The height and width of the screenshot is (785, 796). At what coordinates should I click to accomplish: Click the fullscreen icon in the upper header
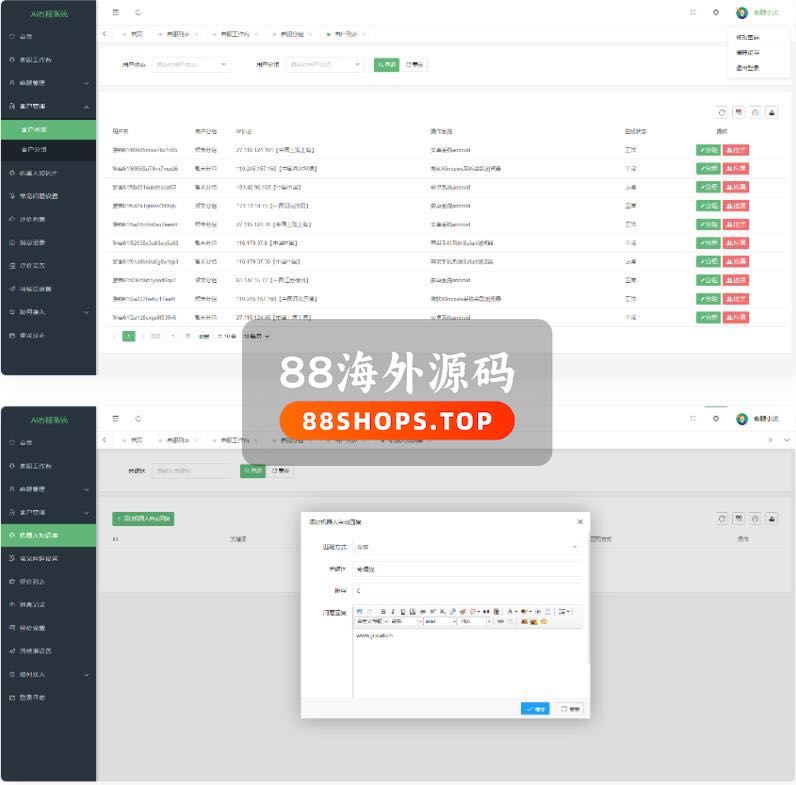692,12
